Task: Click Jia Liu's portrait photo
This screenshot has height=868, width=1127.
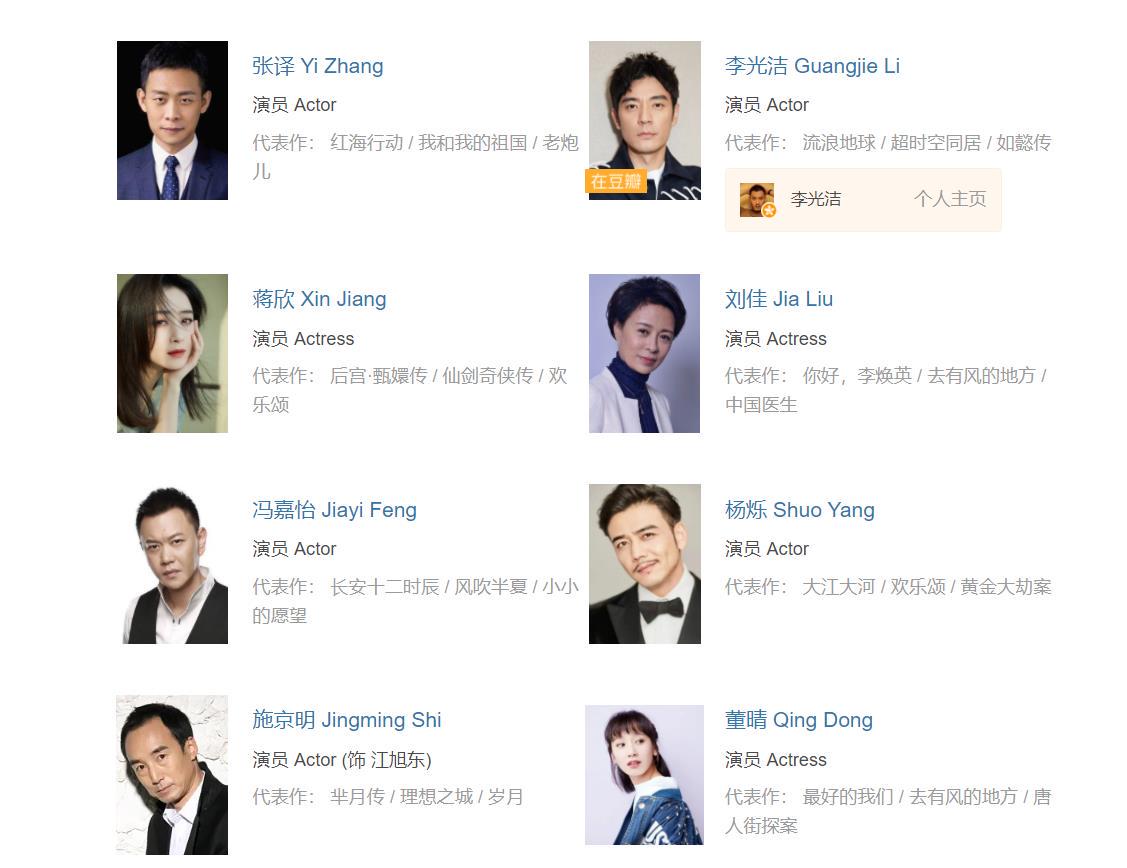Action: coord(645,354)
